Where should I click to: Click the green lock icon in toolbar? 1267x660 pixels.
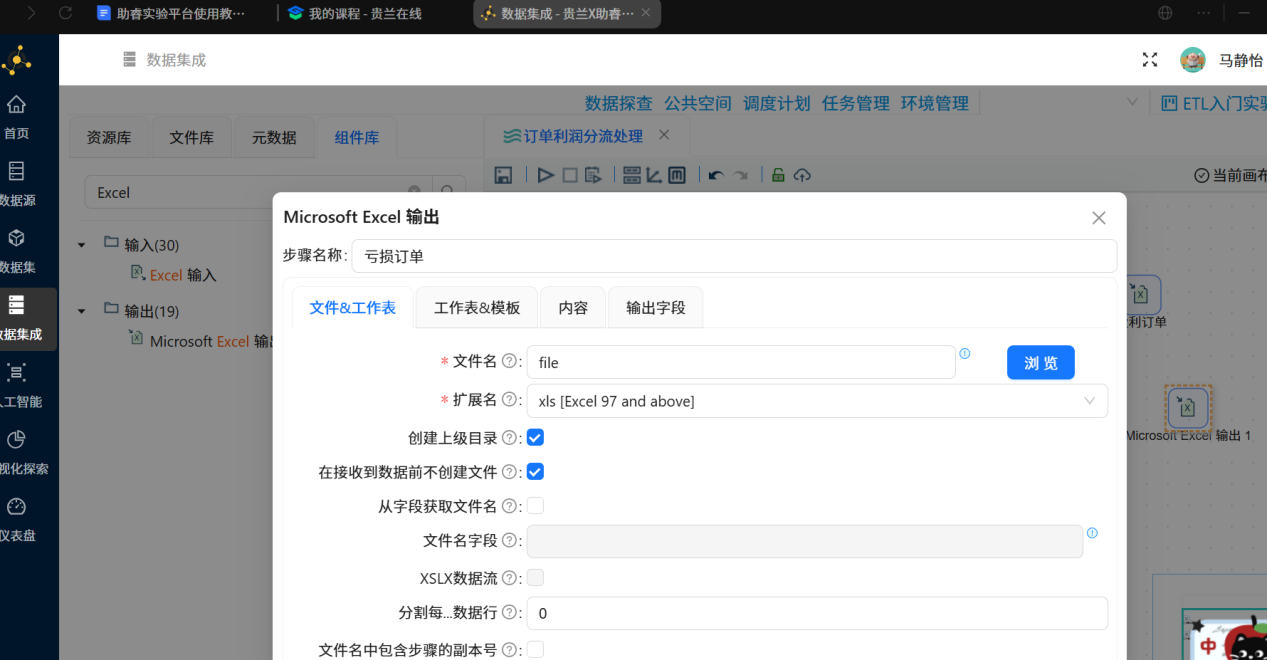[x=778, y=175]
